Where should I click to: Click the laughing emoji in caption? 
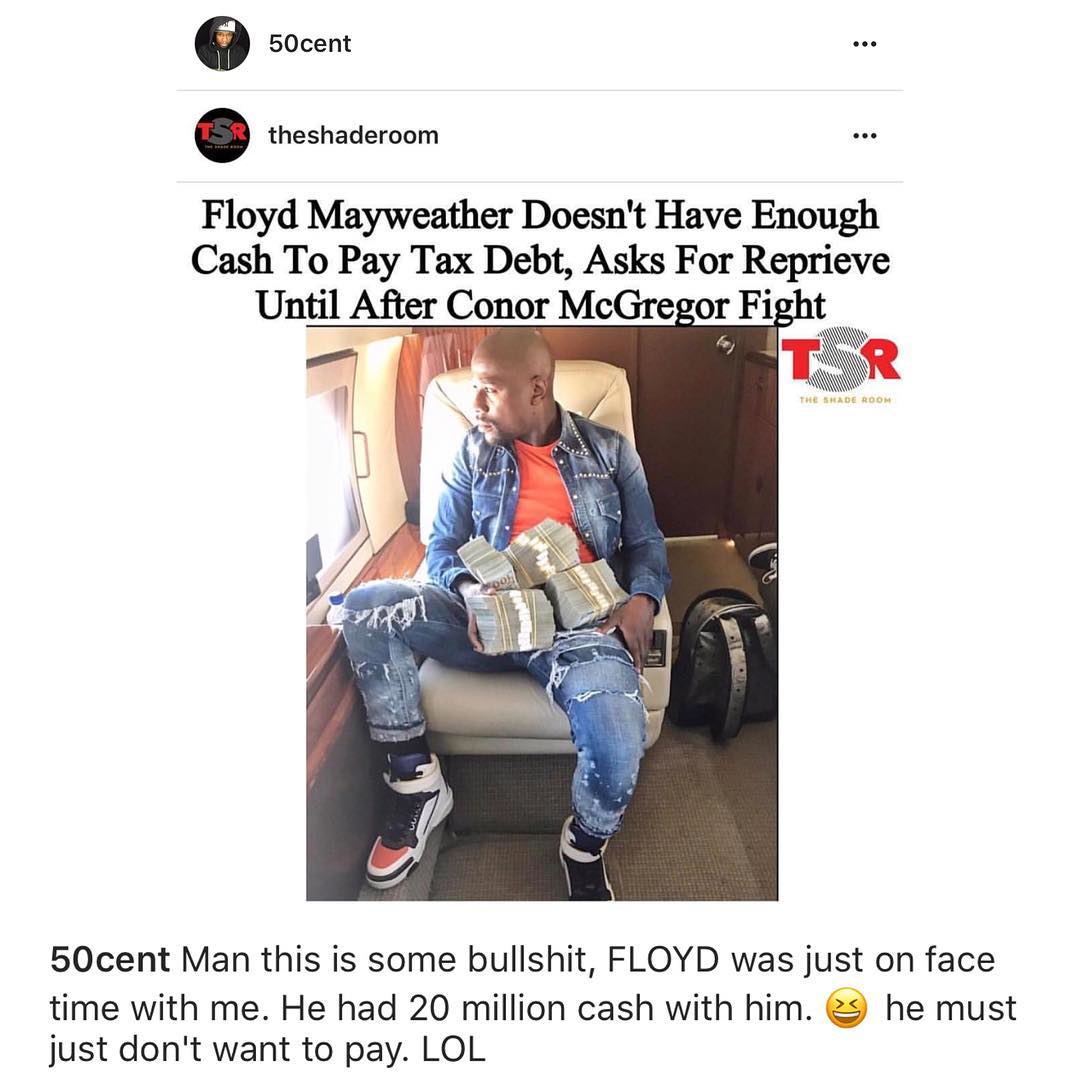pos(846,1008)
